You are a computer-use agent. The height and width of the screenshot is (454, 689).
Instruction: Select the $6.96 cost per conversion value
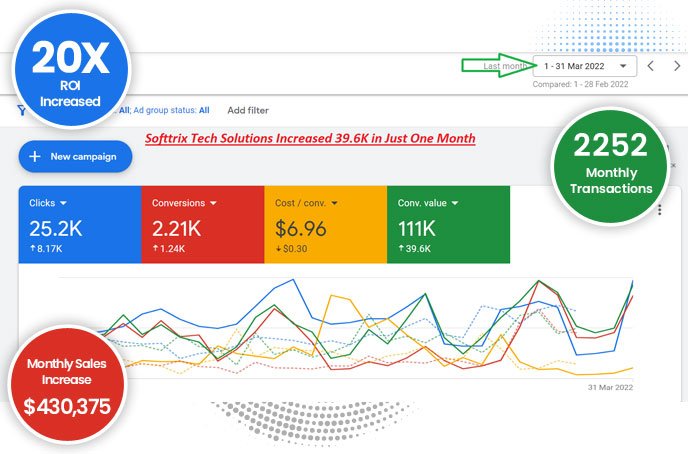point(301,229)
